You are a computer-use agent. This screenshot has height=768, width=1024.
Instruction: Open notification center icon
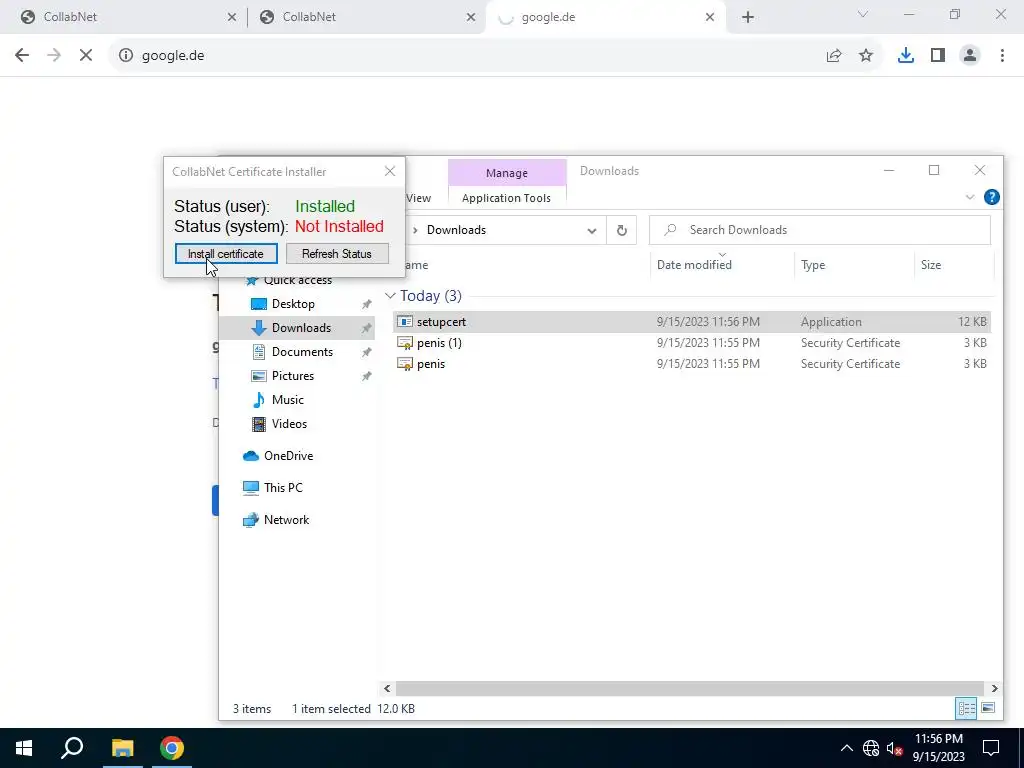991,748
